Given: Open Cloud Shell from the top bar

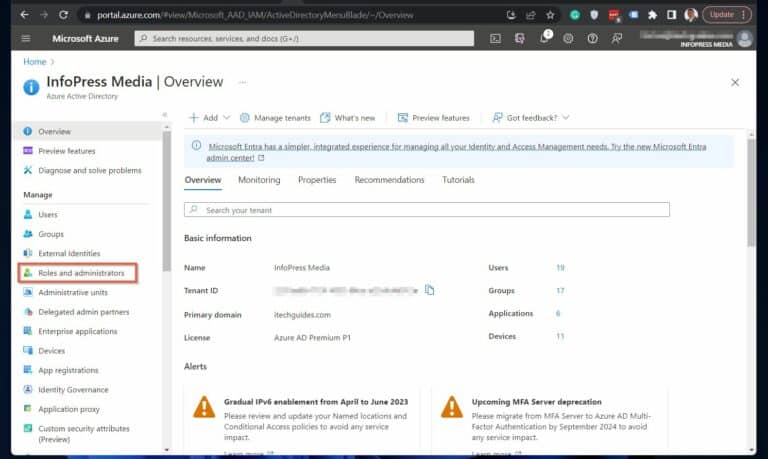Looking at the screenshot, I should (495, 38).
